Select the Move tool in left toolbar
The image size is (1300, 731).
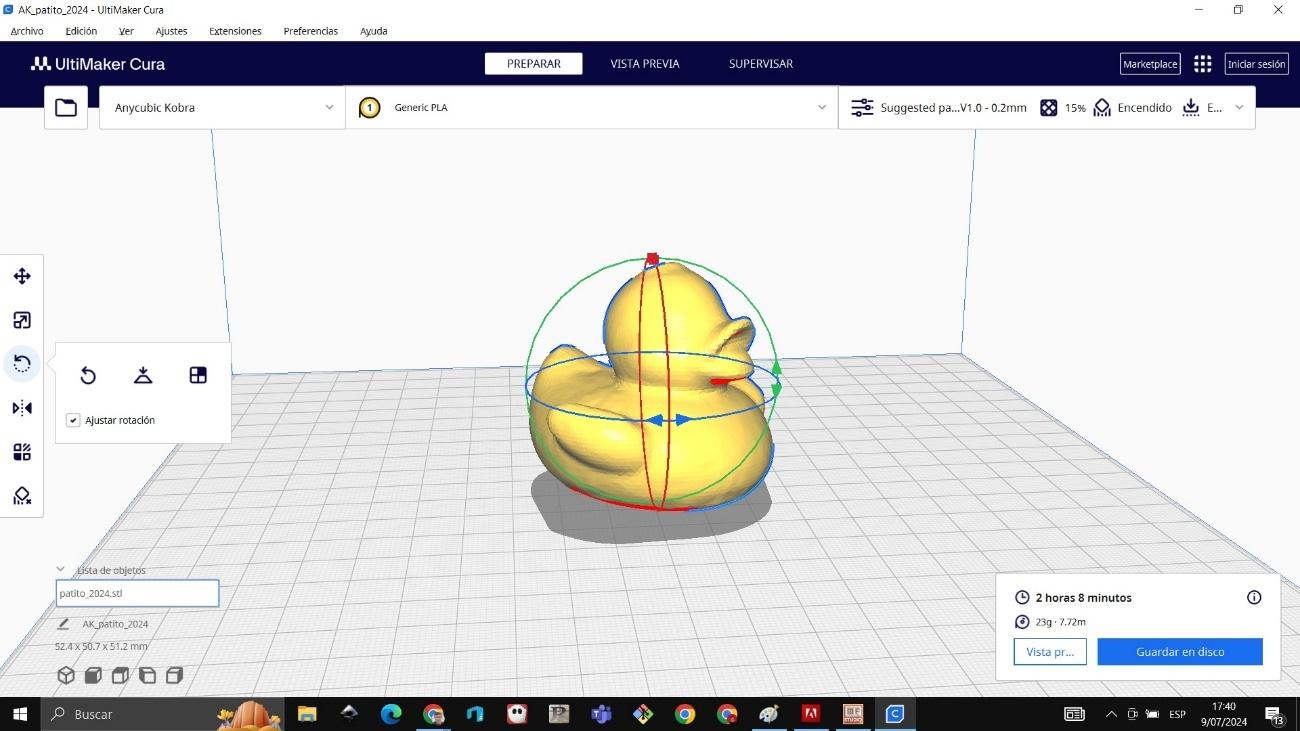coord(21,276)
